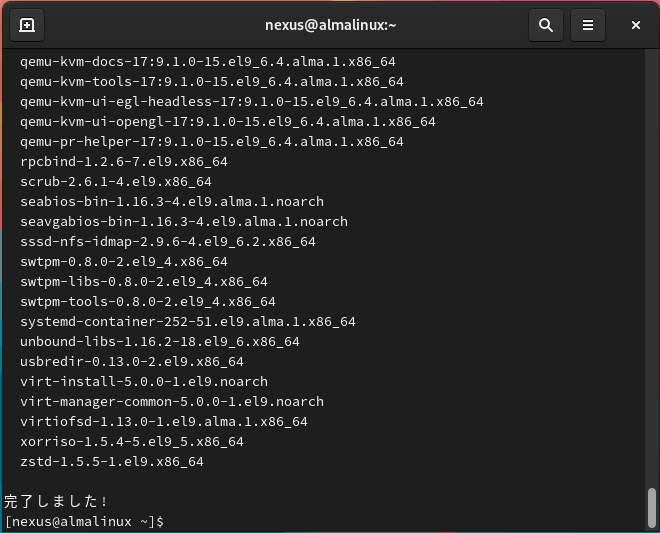The width and height of the screenshot is (660, 533).
Task: Open a new terminal tab
Action: (x=27, y=25)
